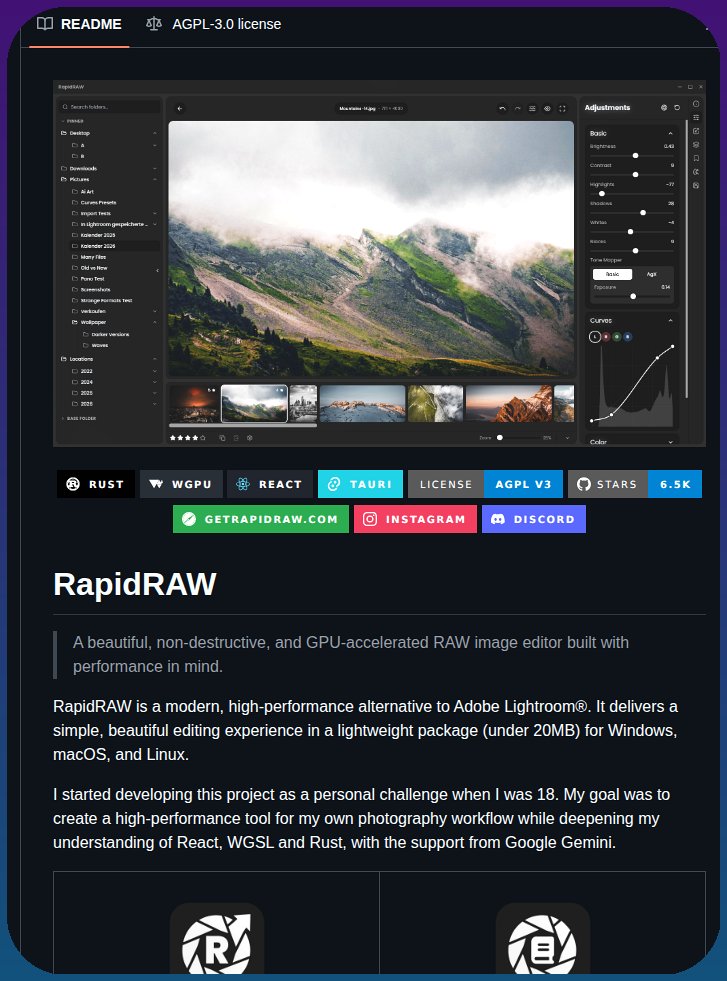The image size is (727, 981).
Task: Open the Instagram badge link
Action: tap(415, 519)
